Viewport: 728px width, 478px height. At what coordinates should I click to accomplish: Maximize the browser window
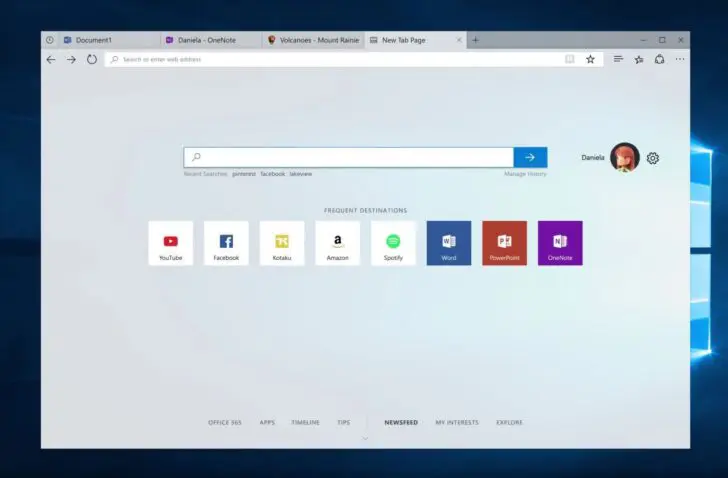662,40
